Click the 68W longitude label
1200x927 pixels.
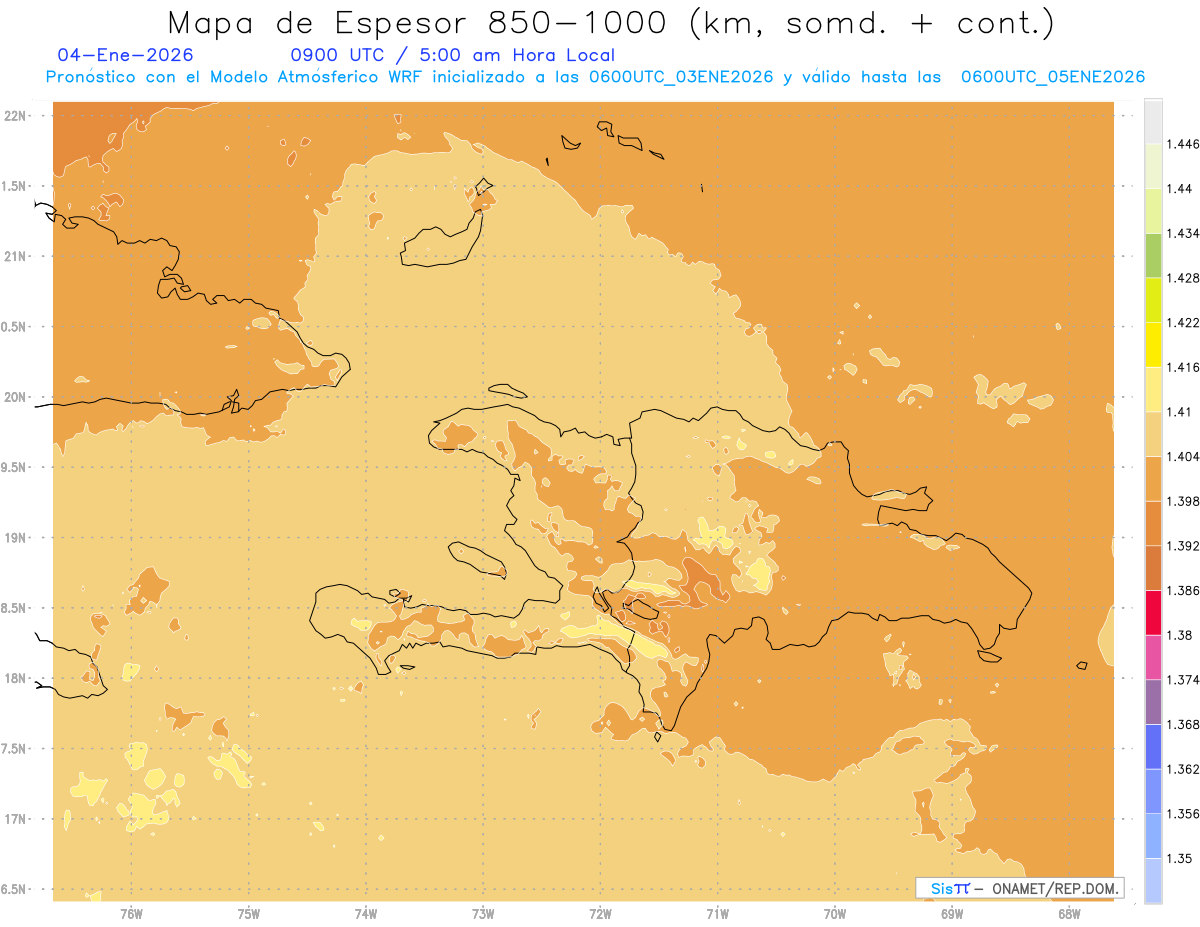coord(1069,913)
